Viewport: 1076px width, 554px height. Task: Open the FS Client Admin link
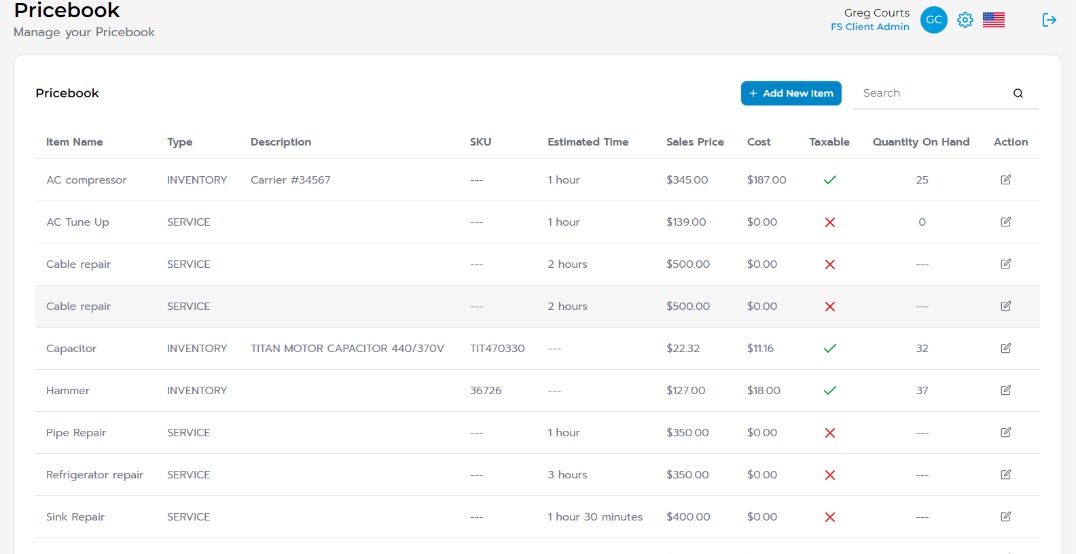(x=870, y=27)
